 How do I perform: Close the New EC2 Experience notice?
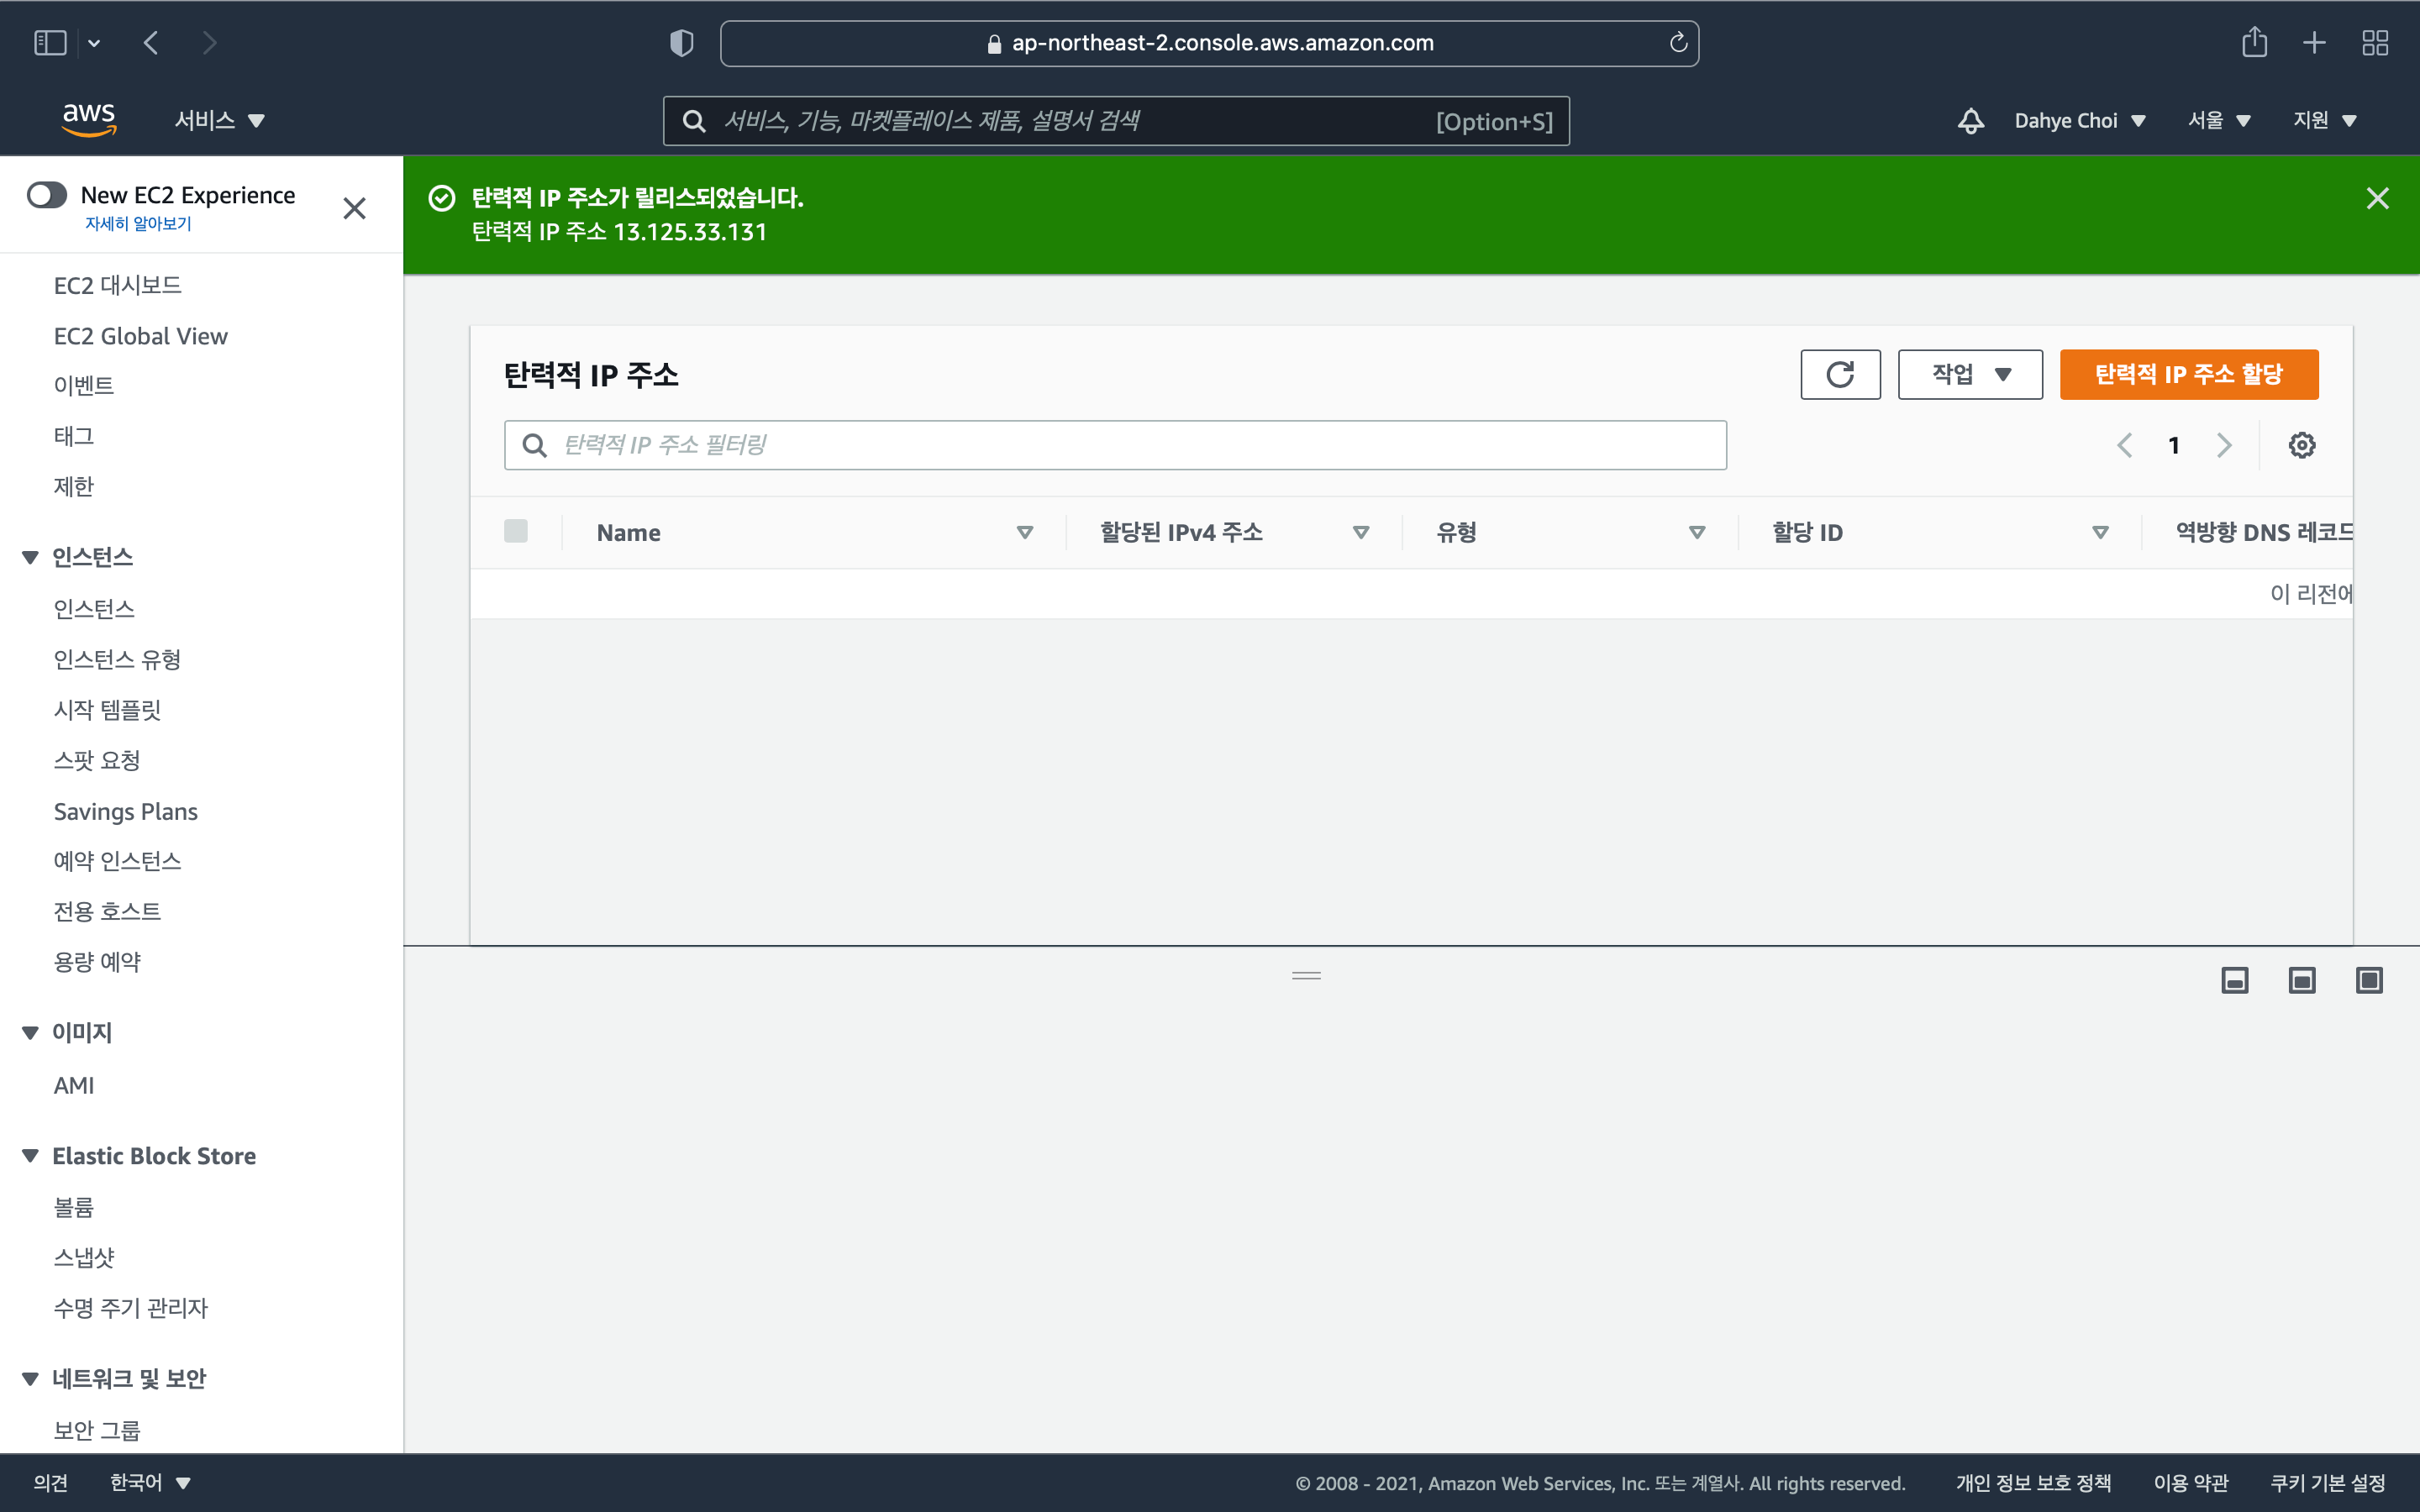[354, 208]
